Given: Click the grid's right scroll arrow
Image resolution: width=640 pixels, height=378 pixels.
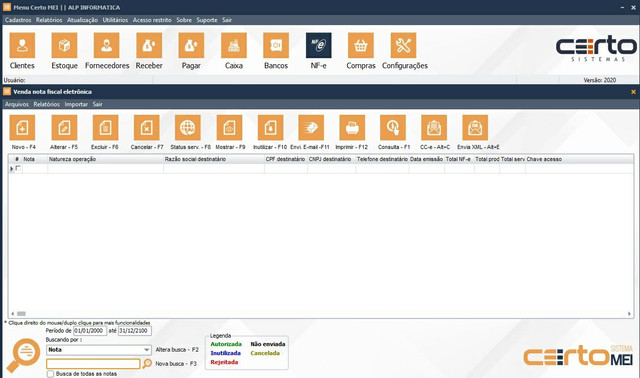Looking at the screenshot, I should pyautogui.click(x=629, y=314).
